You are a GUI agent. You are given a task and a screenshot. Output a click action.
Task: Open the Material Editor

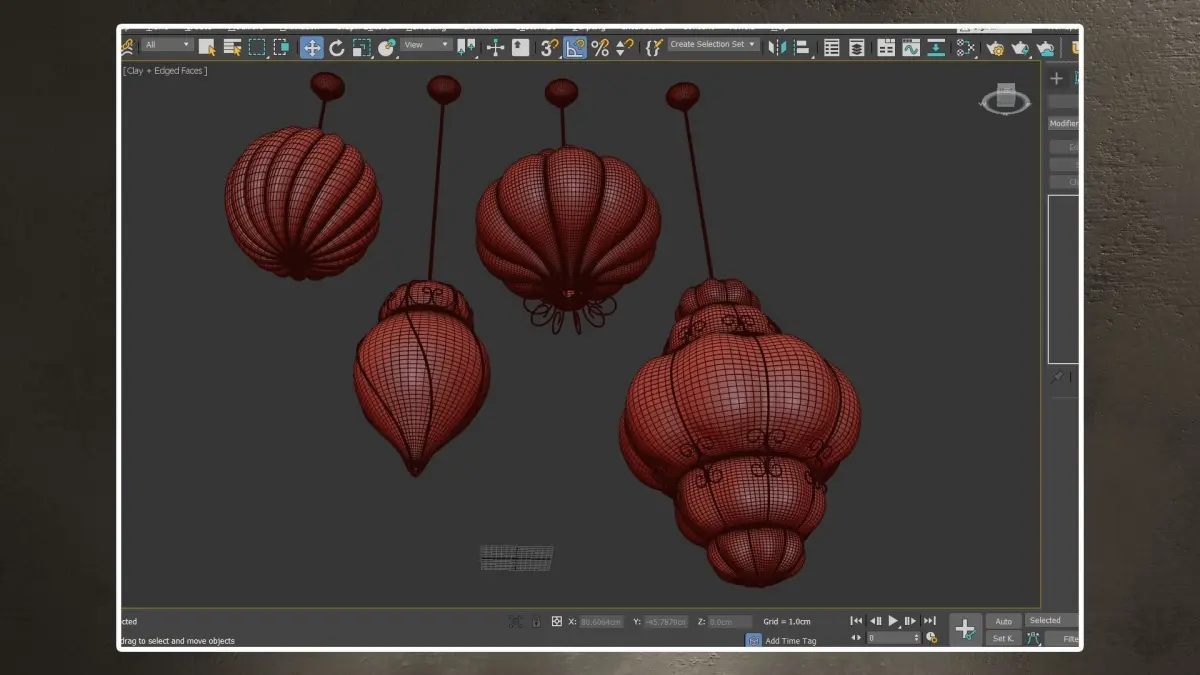(966, 47)
